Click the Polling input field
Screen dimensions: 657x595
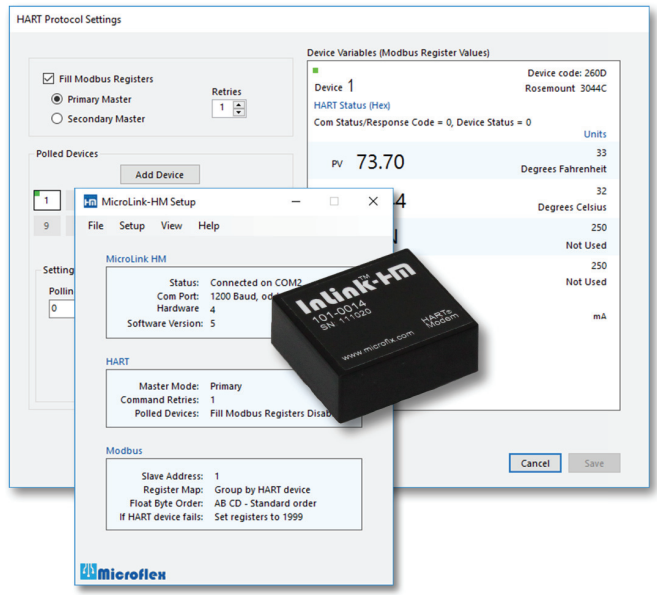(x=62, y=309)
